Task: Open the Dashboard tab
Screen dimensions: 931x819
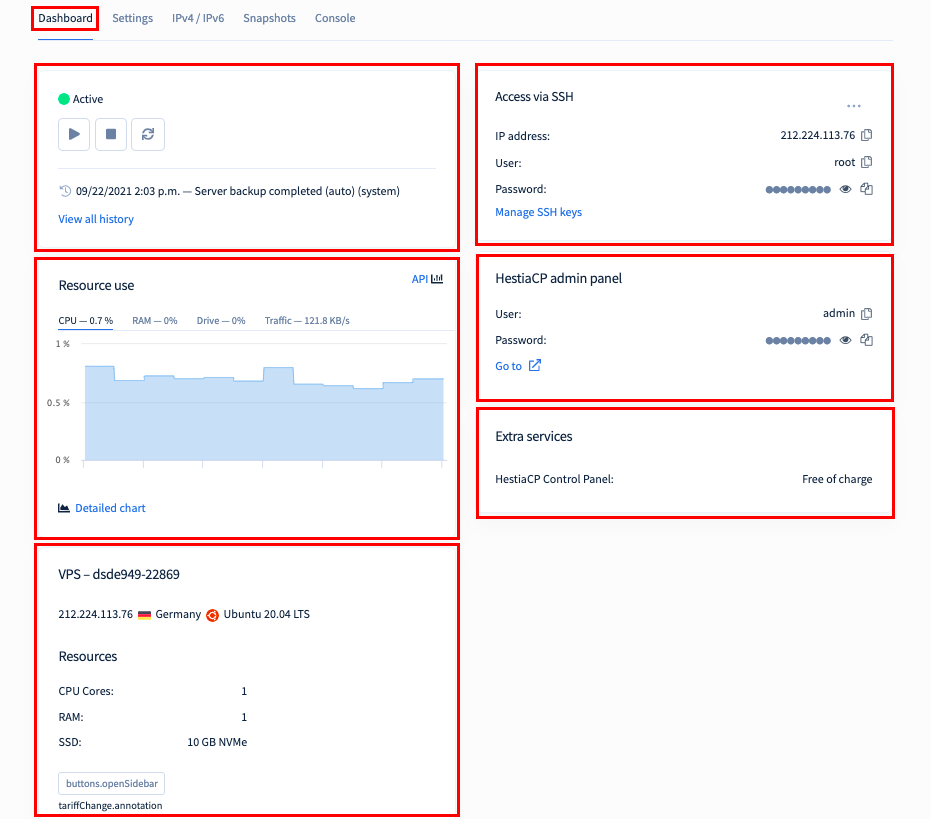Action: [x=65, y=18]
